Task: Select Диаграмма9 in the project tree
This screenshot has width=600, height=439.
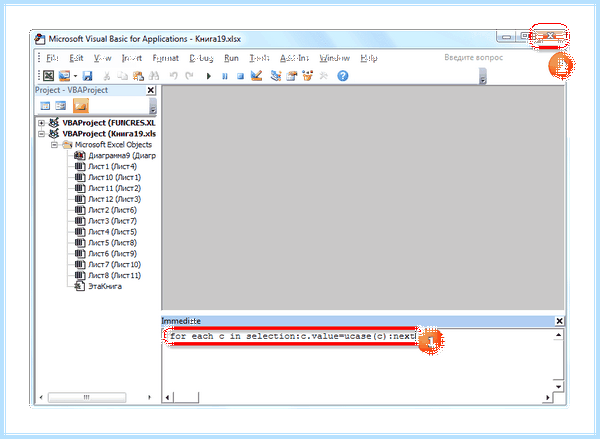Action: pos(122,156)
